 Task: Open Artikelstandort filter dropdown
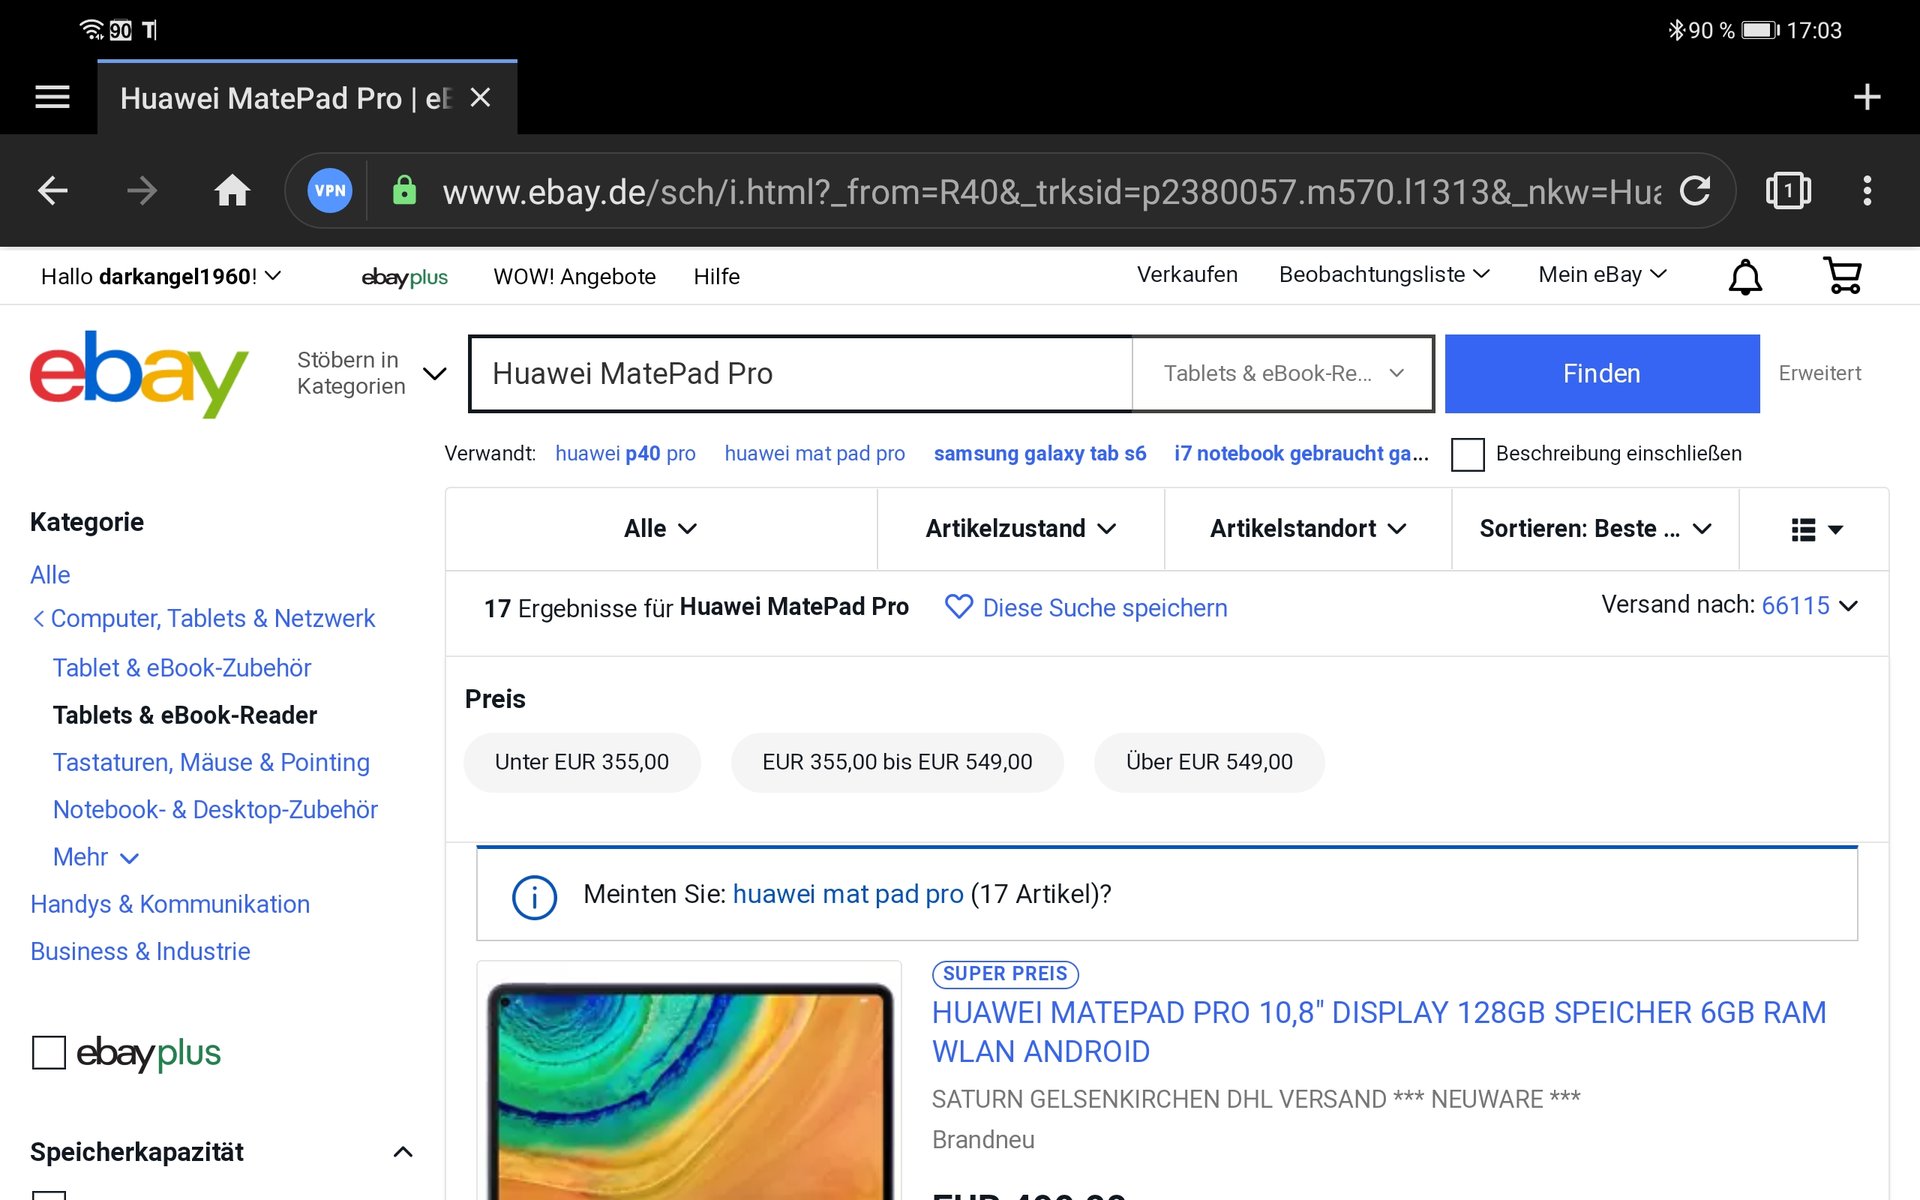click(1307, 528)
